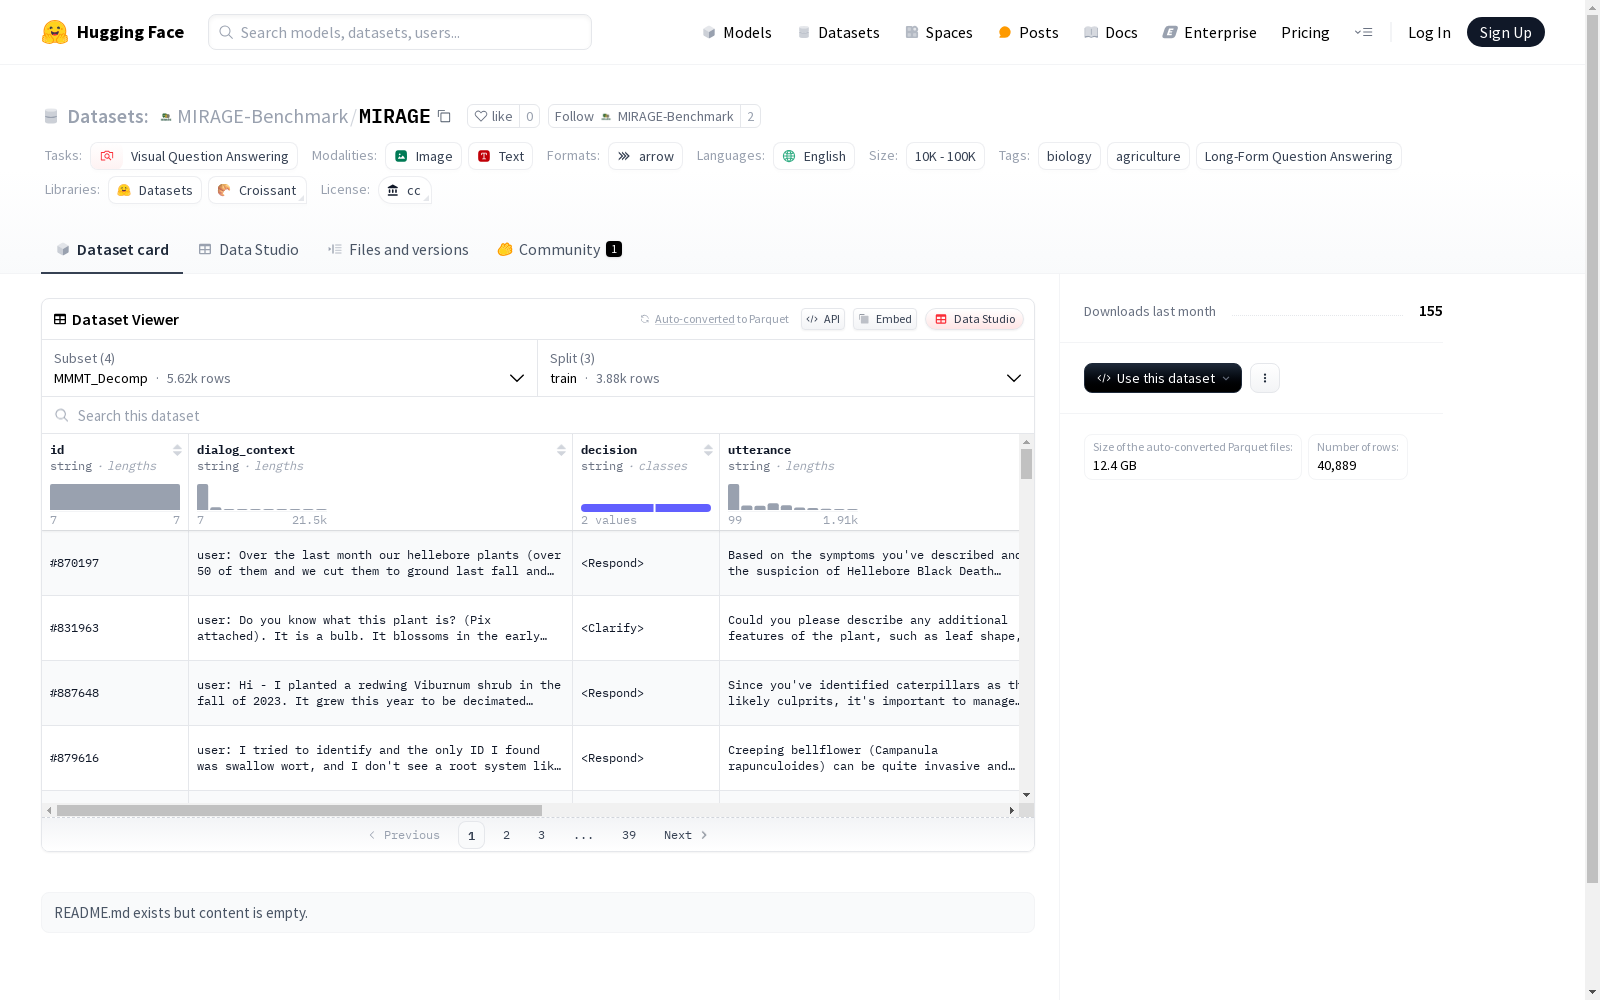1600x1000 pixels.
Task: Open the Pricing page
Action: click(x=1305, y=32)
